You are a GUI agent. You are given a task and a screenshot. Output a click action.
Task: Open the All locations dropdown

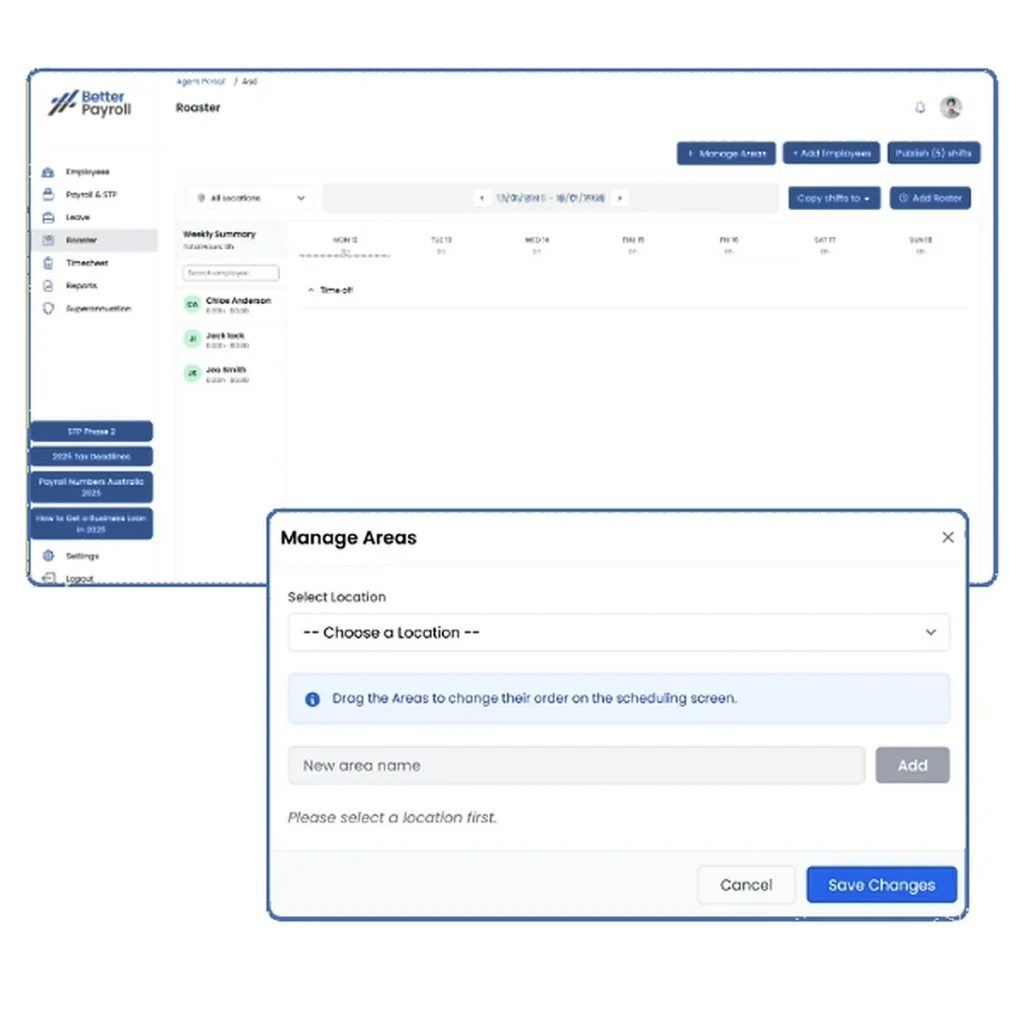[251, 198]
